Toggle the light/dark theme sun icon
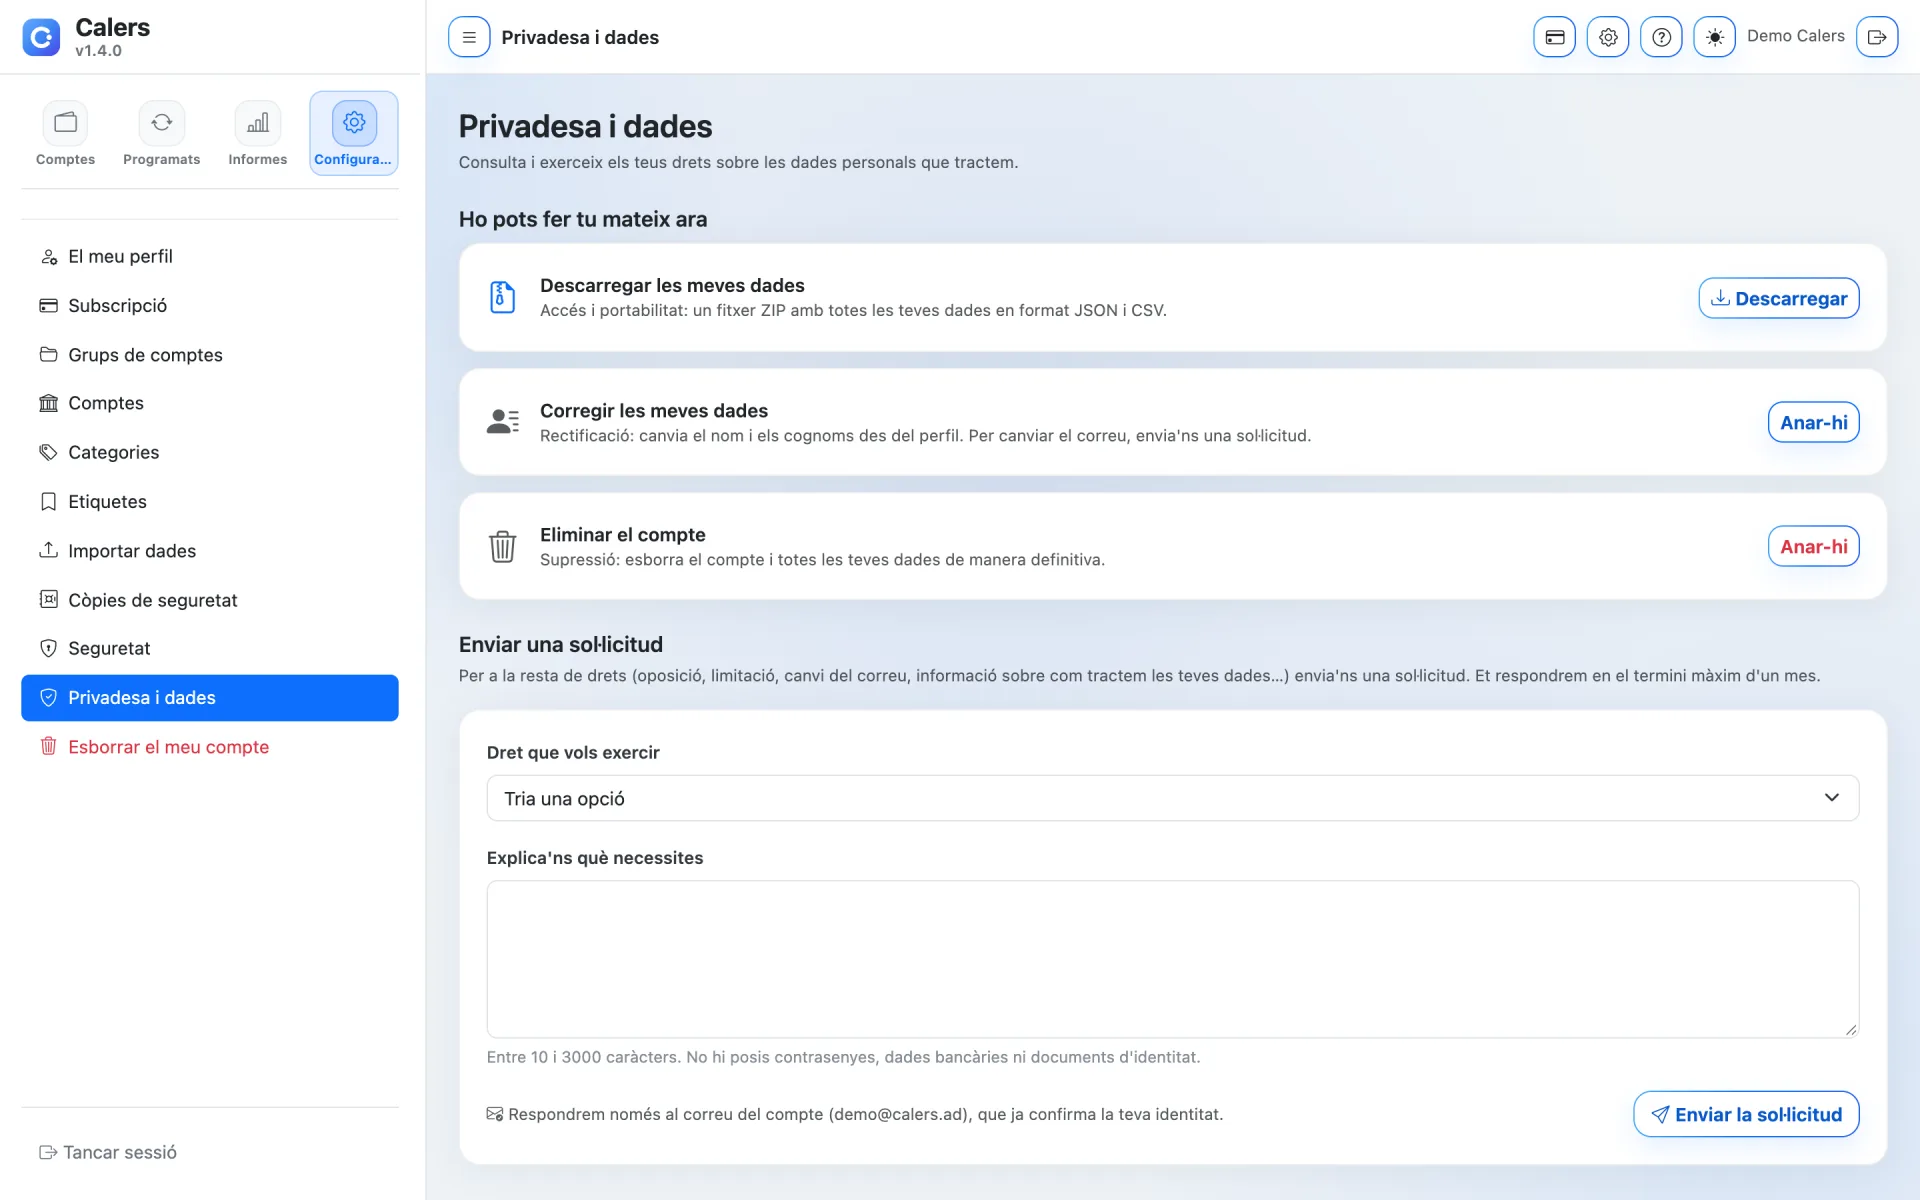The width and height of the screenshot is (1920, 1200). pyautogui.click(x=1714, y=37)
